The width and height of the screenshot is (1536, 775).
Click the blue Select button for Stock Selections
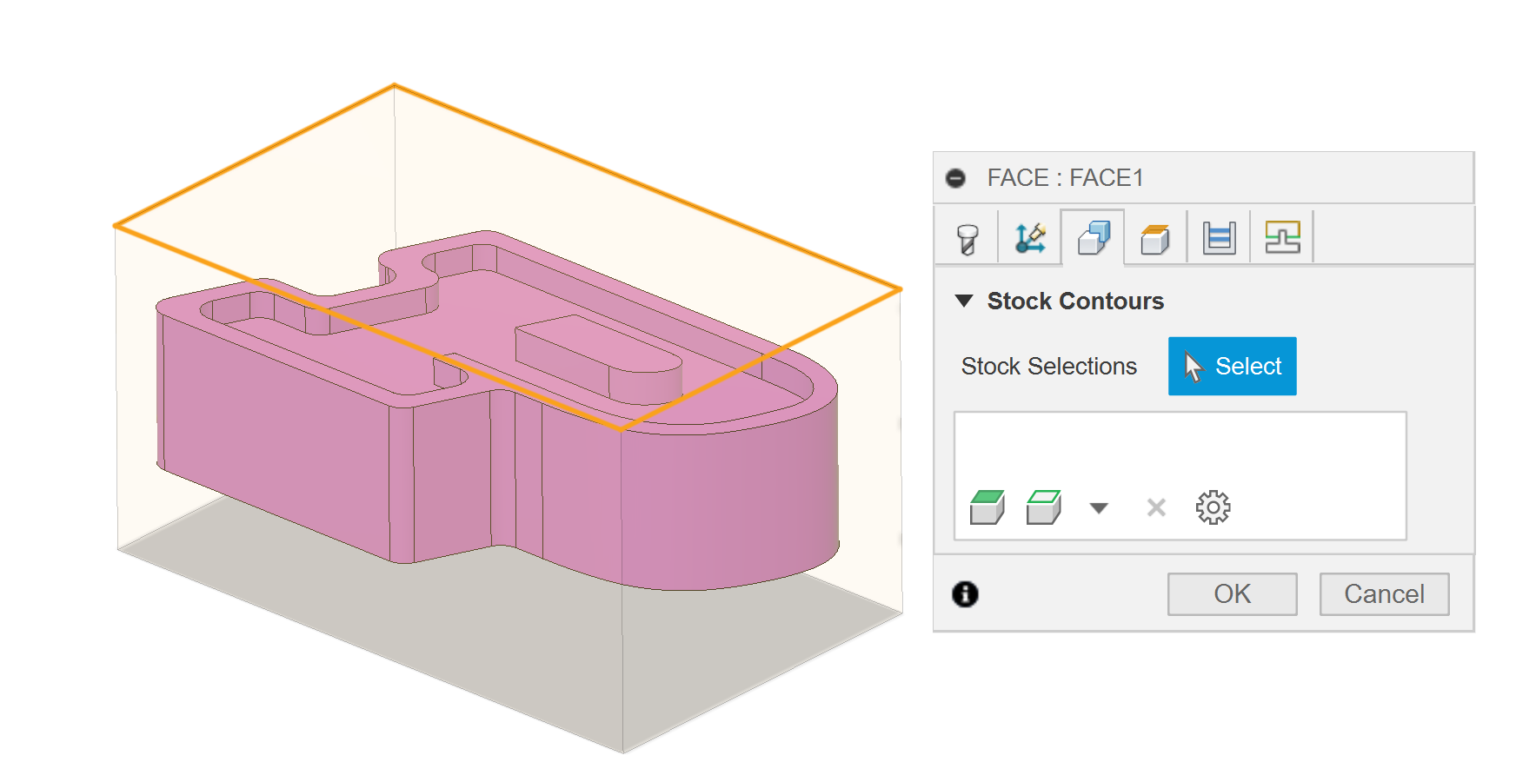[1232, 366]
